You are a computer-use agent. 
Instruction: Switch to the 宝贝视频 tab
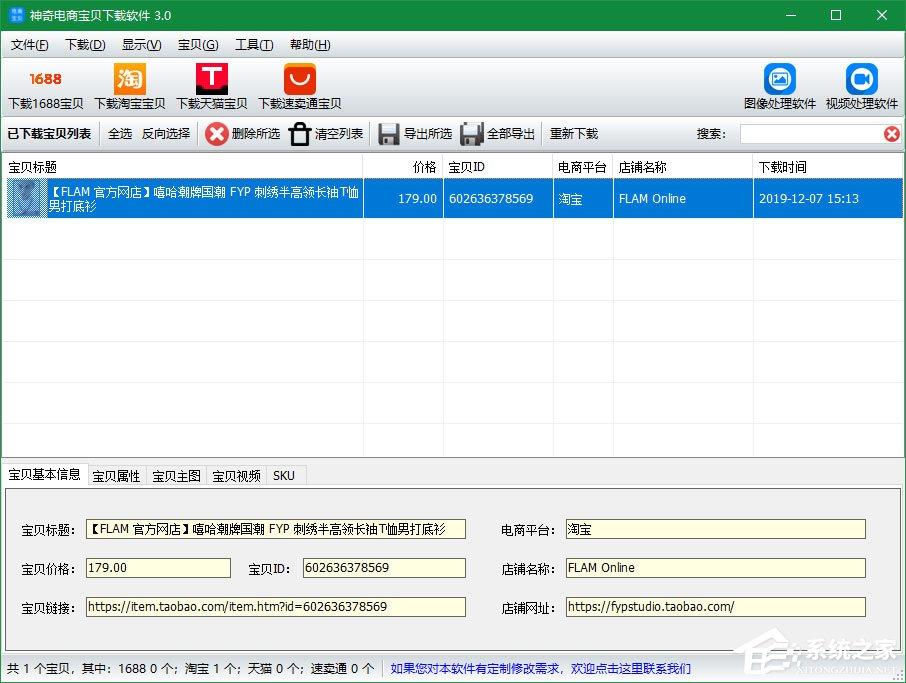[x=236, y=476]
